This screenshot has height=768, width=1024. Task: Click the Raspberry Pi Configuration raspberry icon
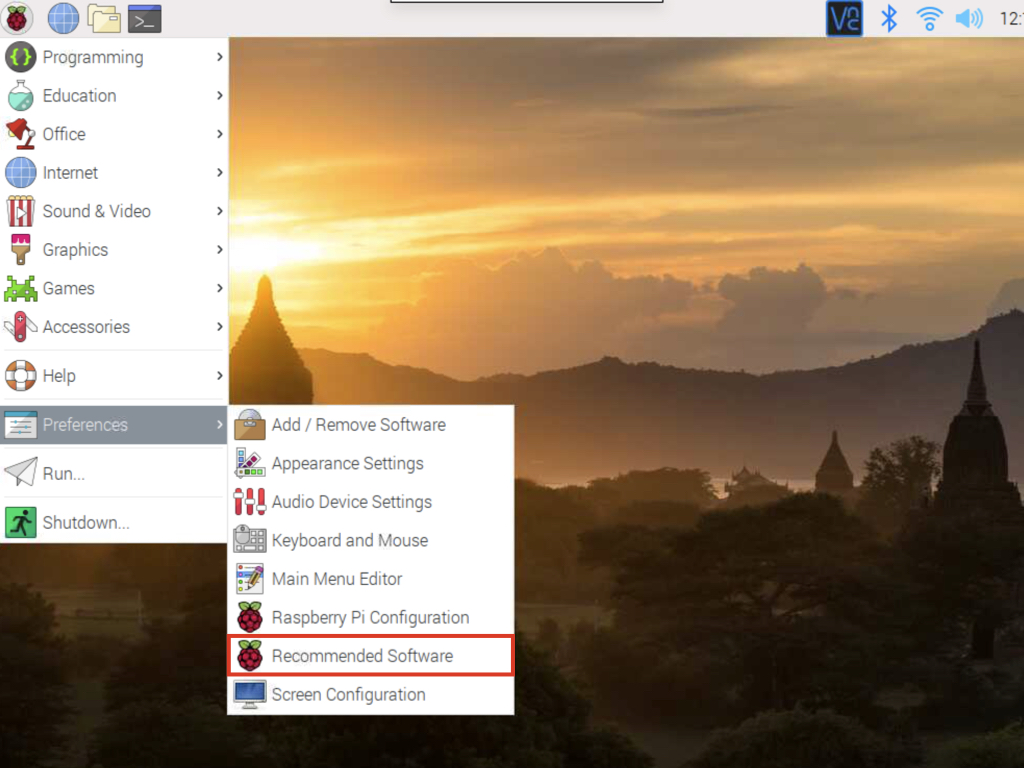tap(249, 617)
